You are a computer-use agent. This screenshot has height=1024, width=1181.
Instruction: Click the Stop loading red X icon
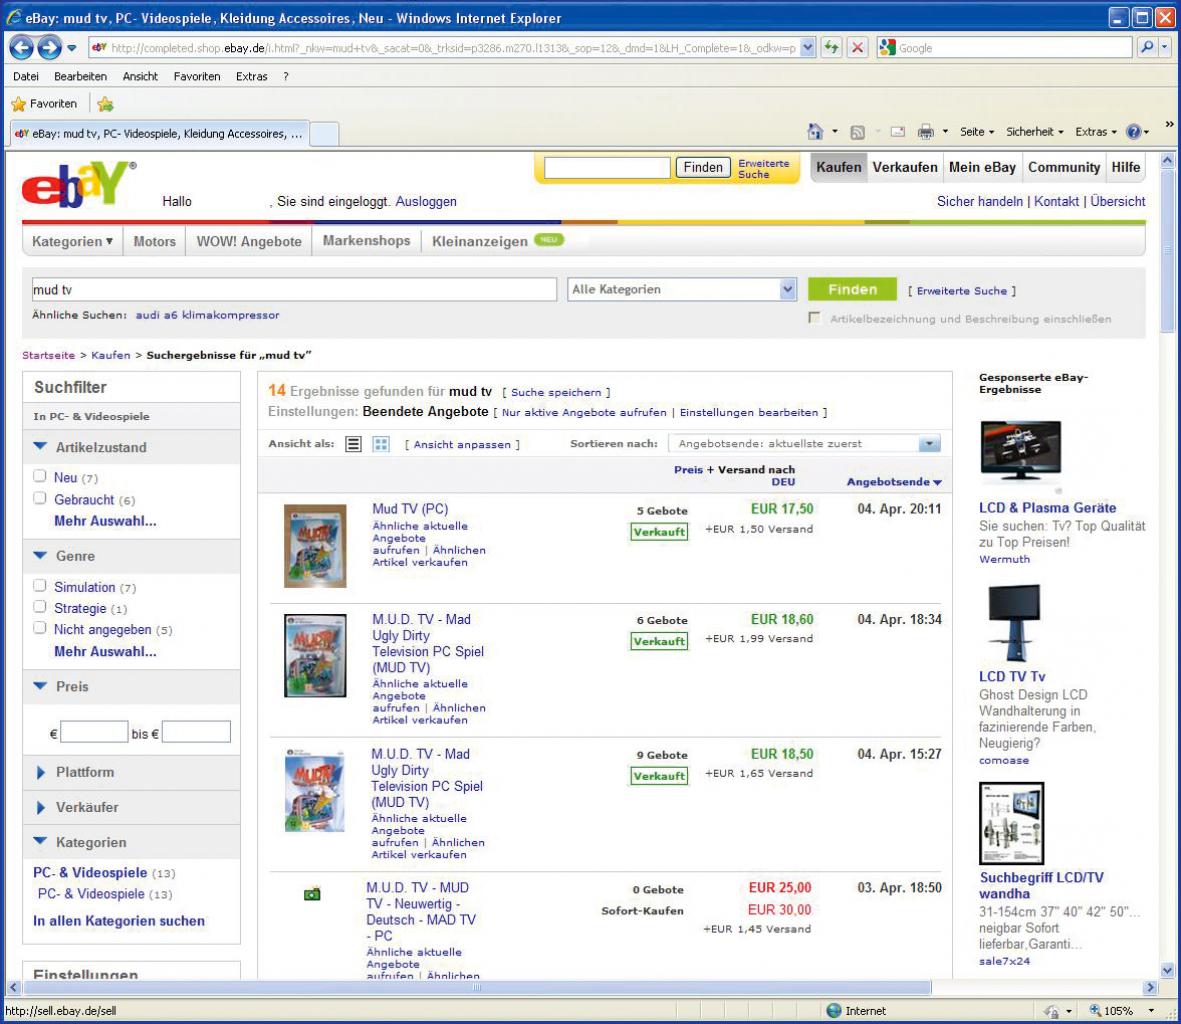[x=857, y=47]
